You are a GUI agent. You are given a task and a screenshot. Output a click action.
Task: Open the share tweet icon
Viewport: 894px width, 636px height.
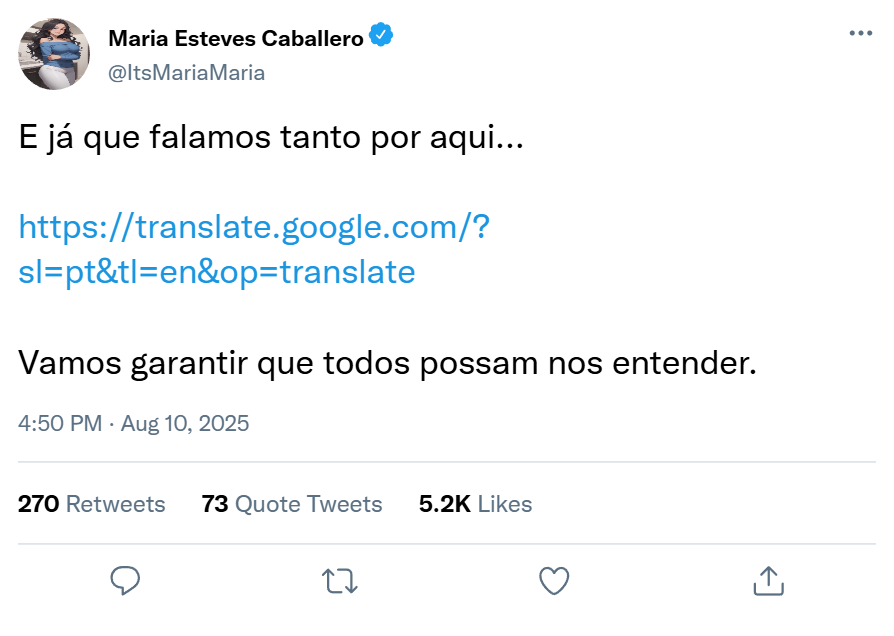tap(767, 580)
